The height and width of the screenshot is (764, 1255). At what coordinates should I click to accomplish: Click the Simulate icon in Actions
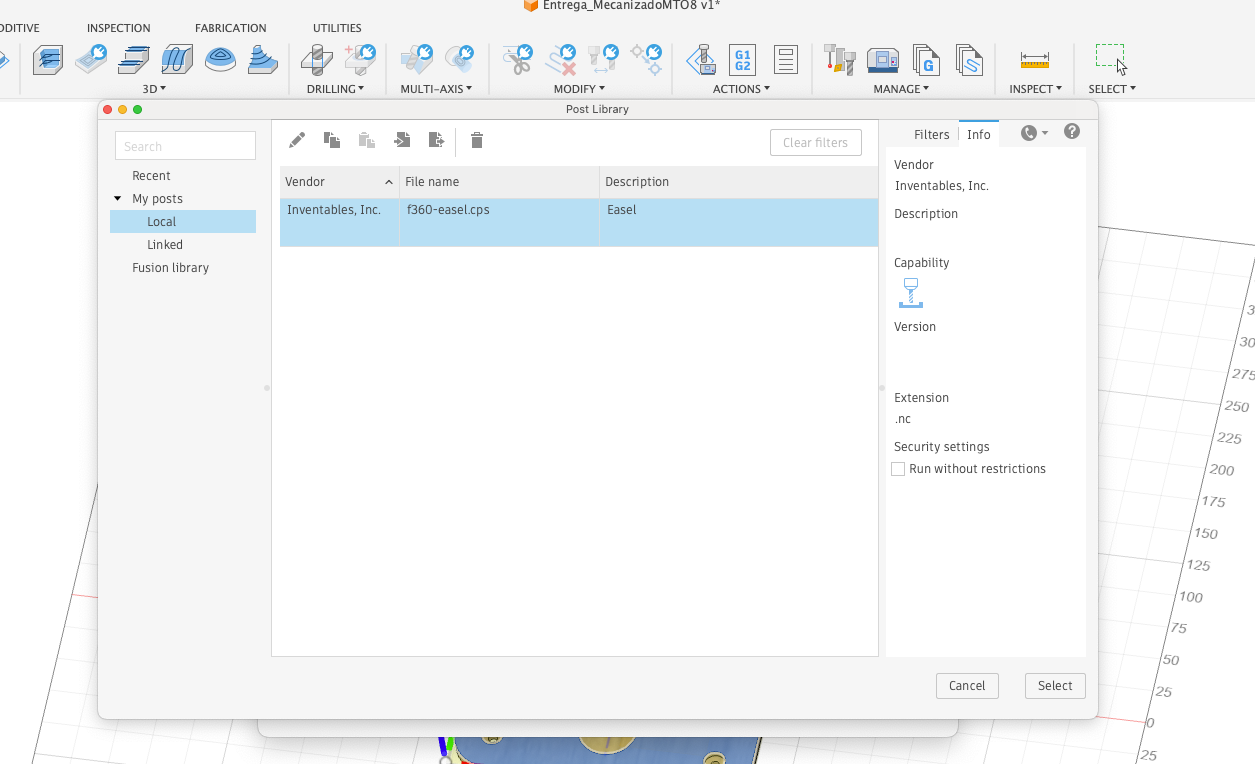702,60
